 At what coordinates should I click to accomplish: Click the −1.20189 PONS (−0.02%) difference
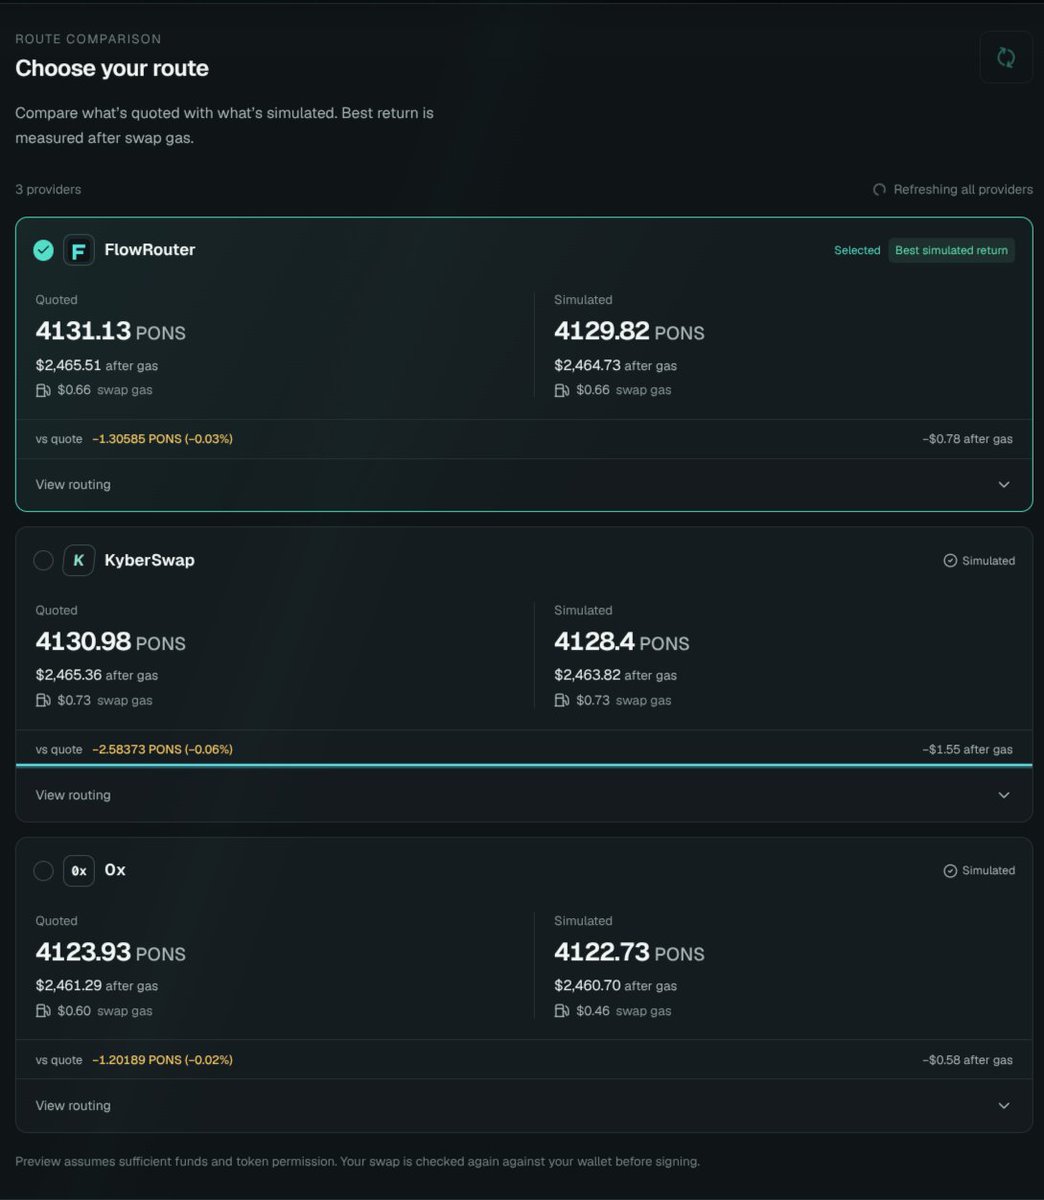click(x=162, y=1060)
